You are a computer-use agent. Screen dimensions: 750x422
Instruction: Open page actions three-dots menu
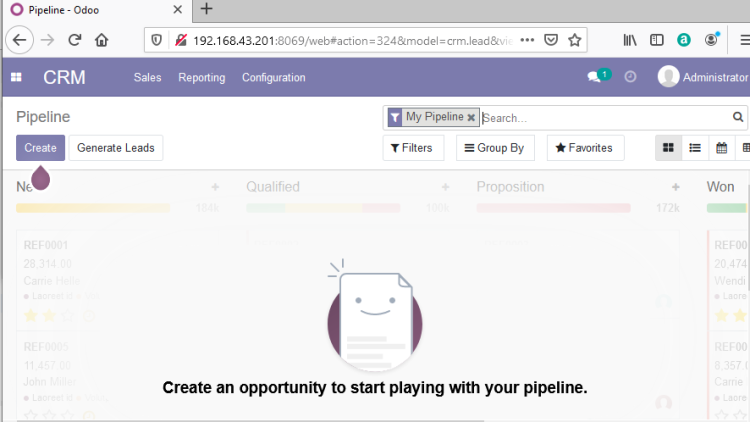[x=527, y=40]
